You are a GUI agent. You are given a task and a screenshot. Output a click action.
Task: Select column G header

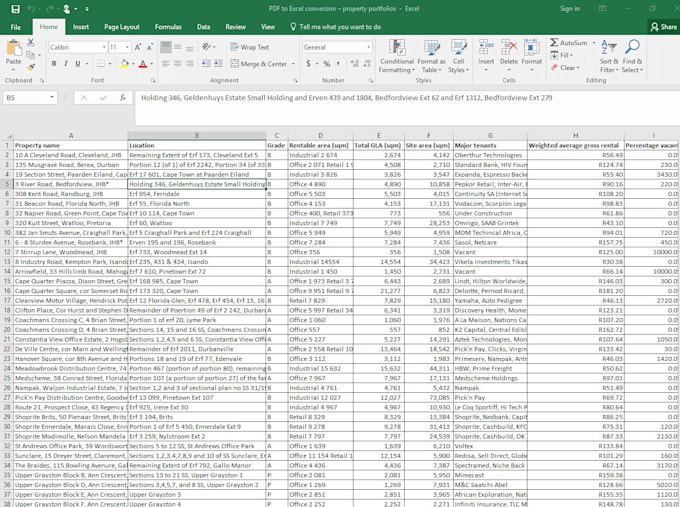pyautogui.click(x=490, y=136)
